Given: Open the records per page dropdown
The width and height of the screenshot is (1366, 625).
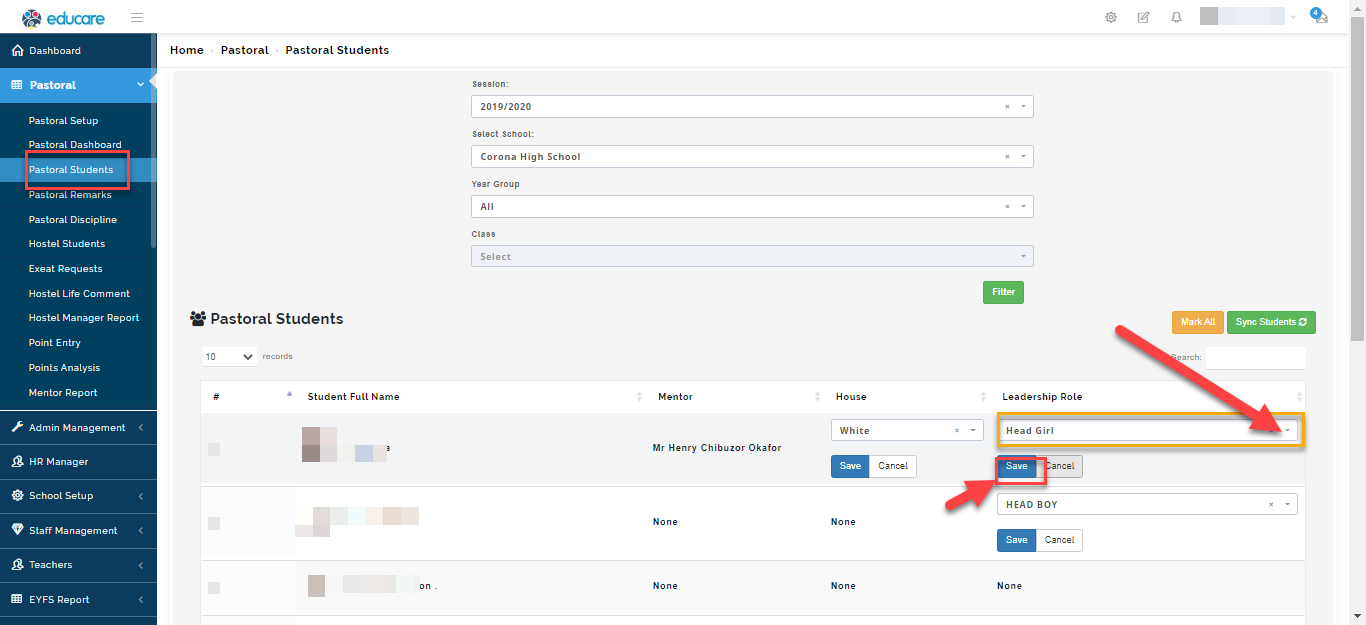Looking at the screenshot, I should [230, 357].
